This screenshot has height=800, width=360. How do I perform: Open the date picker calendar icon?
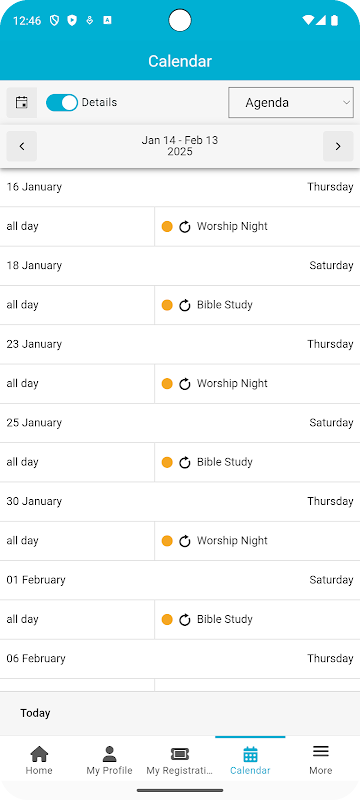[21, 103]
